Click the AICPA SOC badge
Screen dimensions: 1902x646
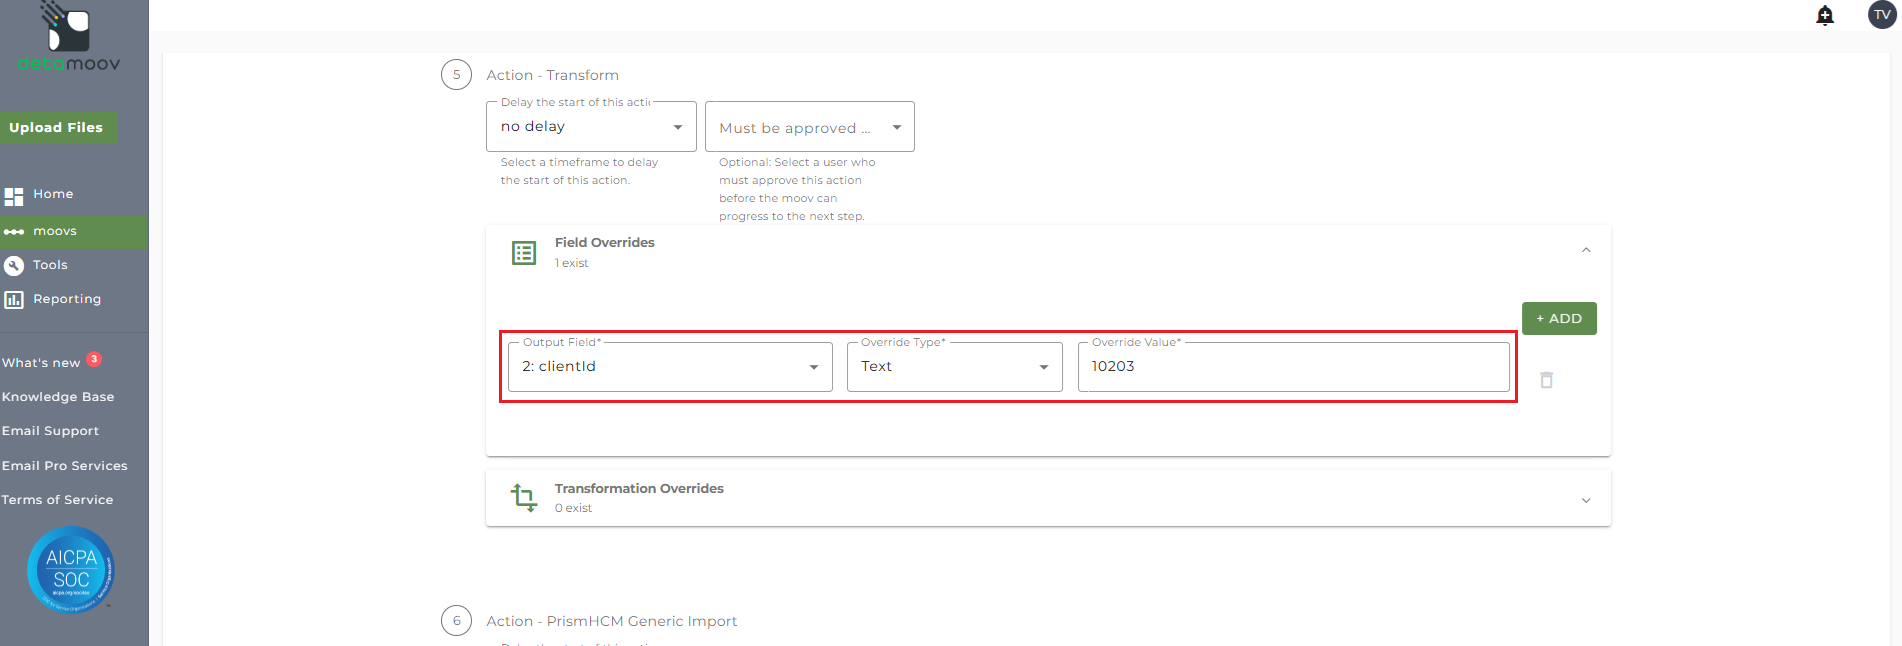coord(71,569)
